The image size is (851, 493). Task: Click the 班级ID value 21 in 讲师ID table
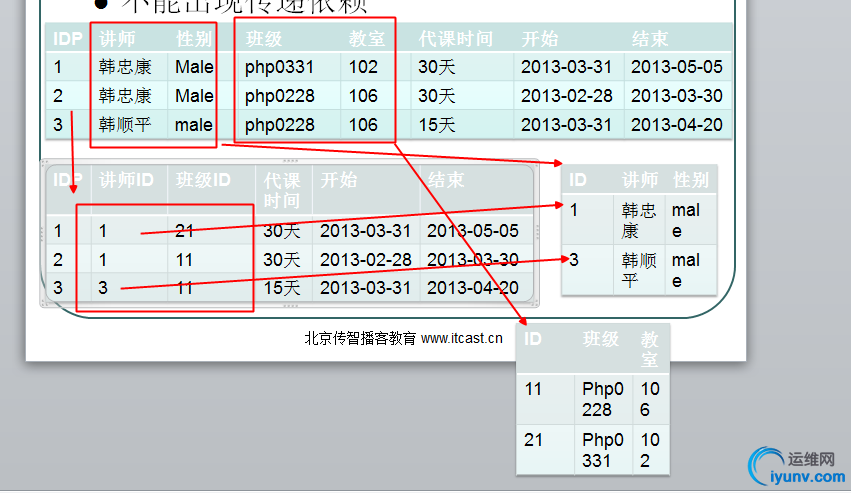tap(185, 231)
